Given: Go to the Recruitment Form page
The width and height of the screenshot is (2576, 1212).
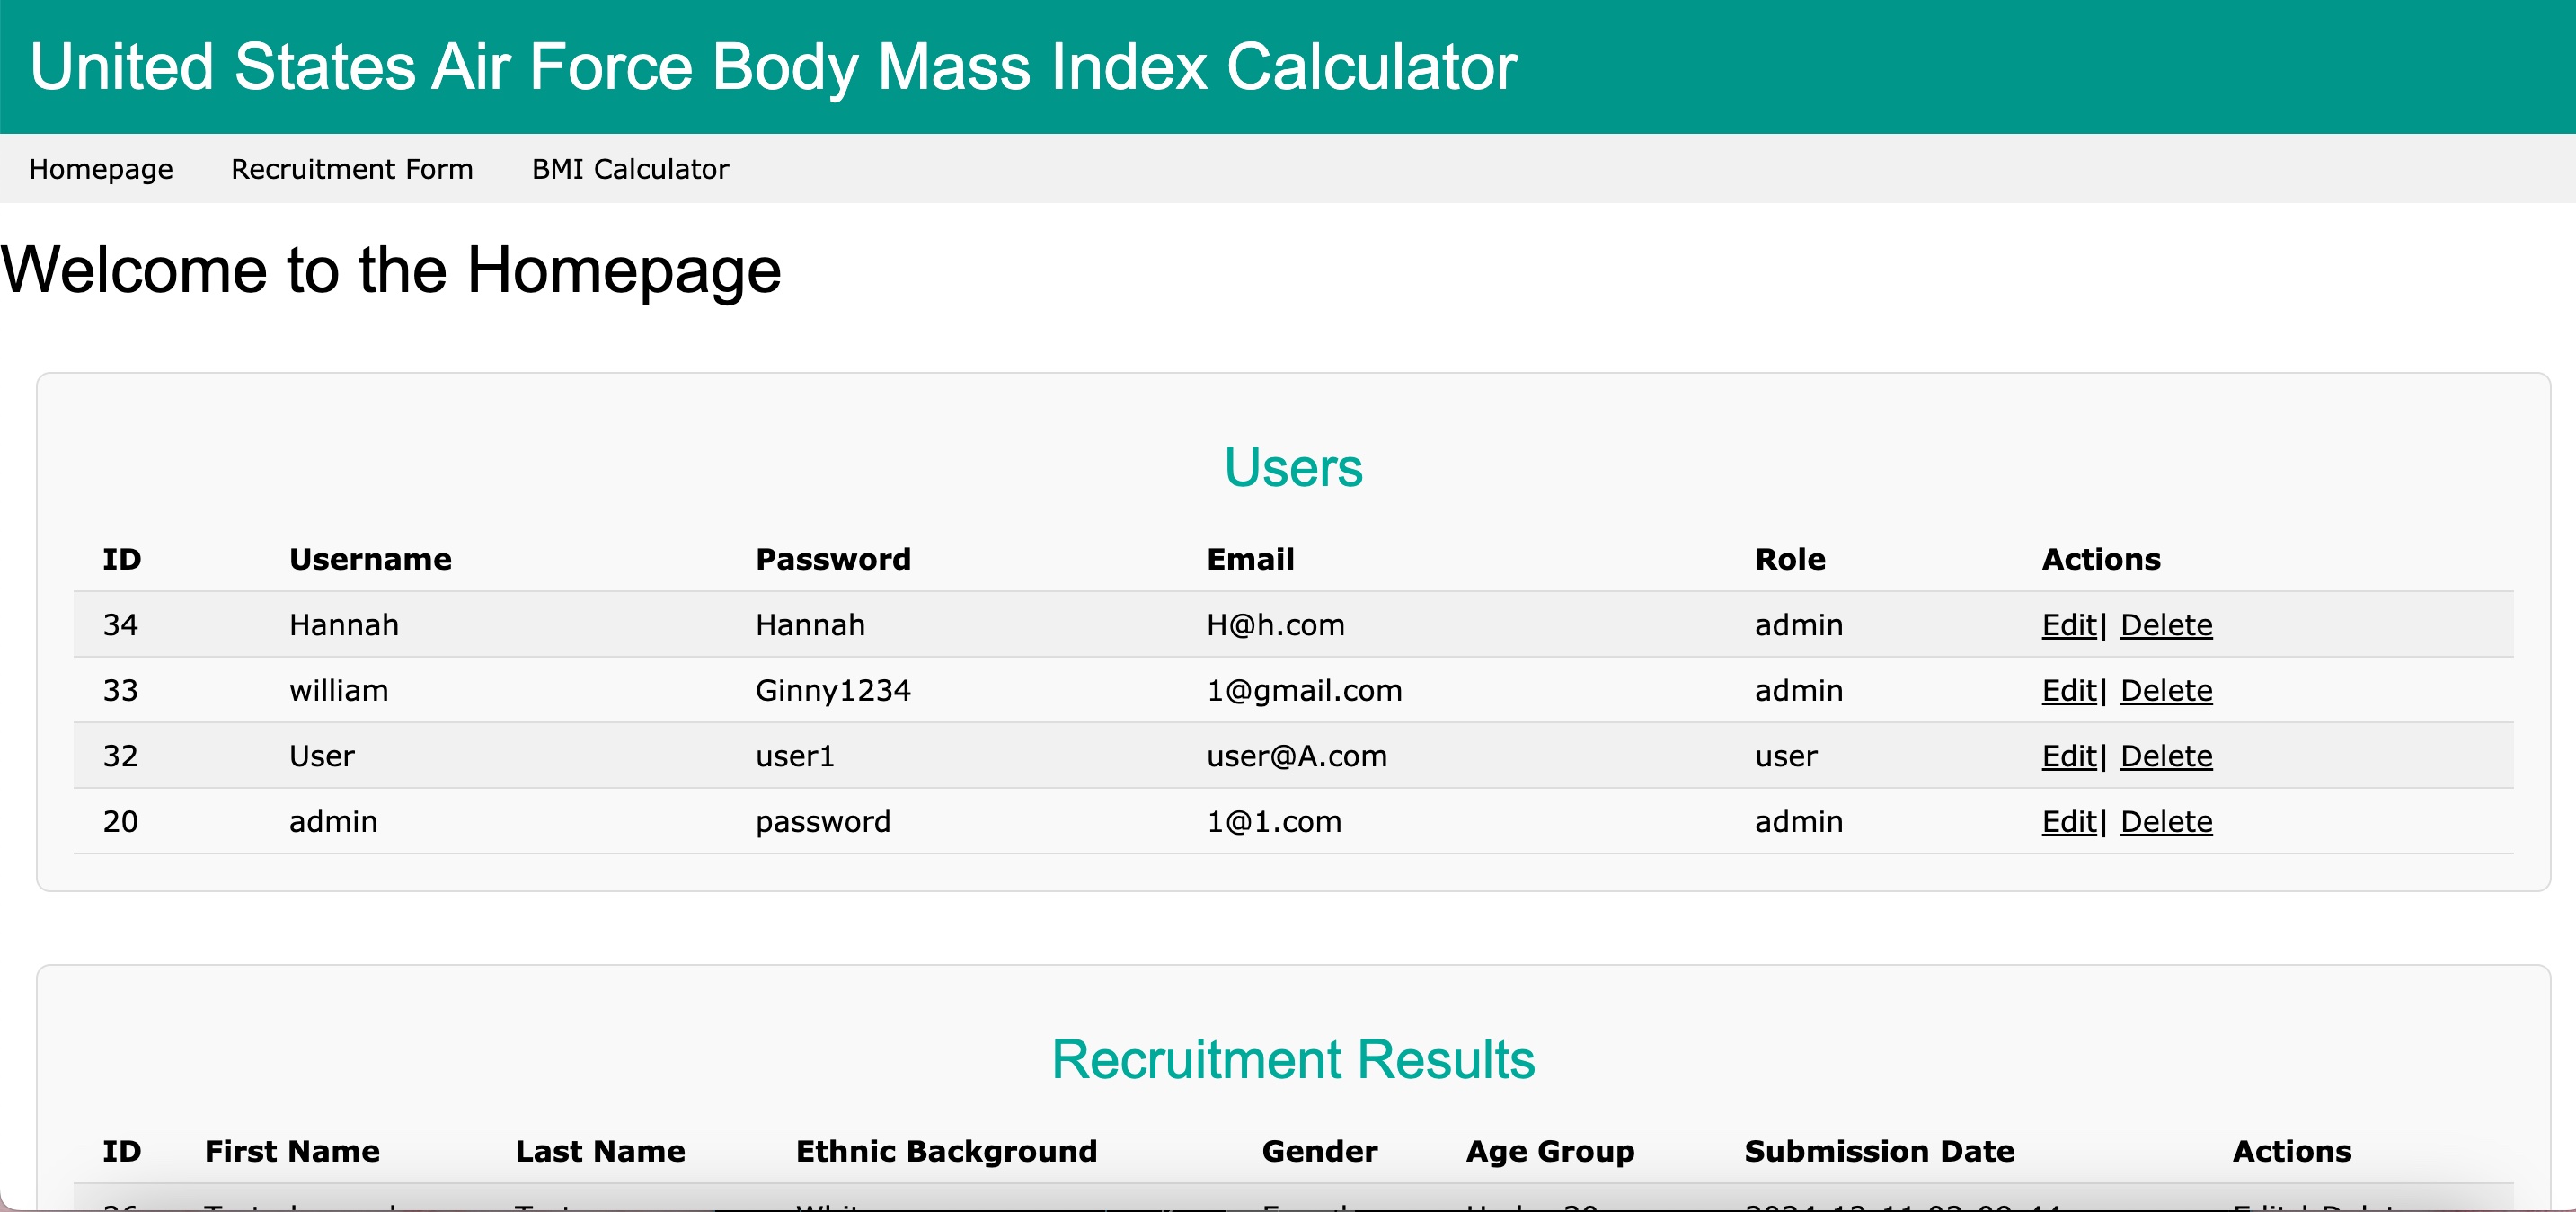Looking at the screenshot, I should click(352, 169).
